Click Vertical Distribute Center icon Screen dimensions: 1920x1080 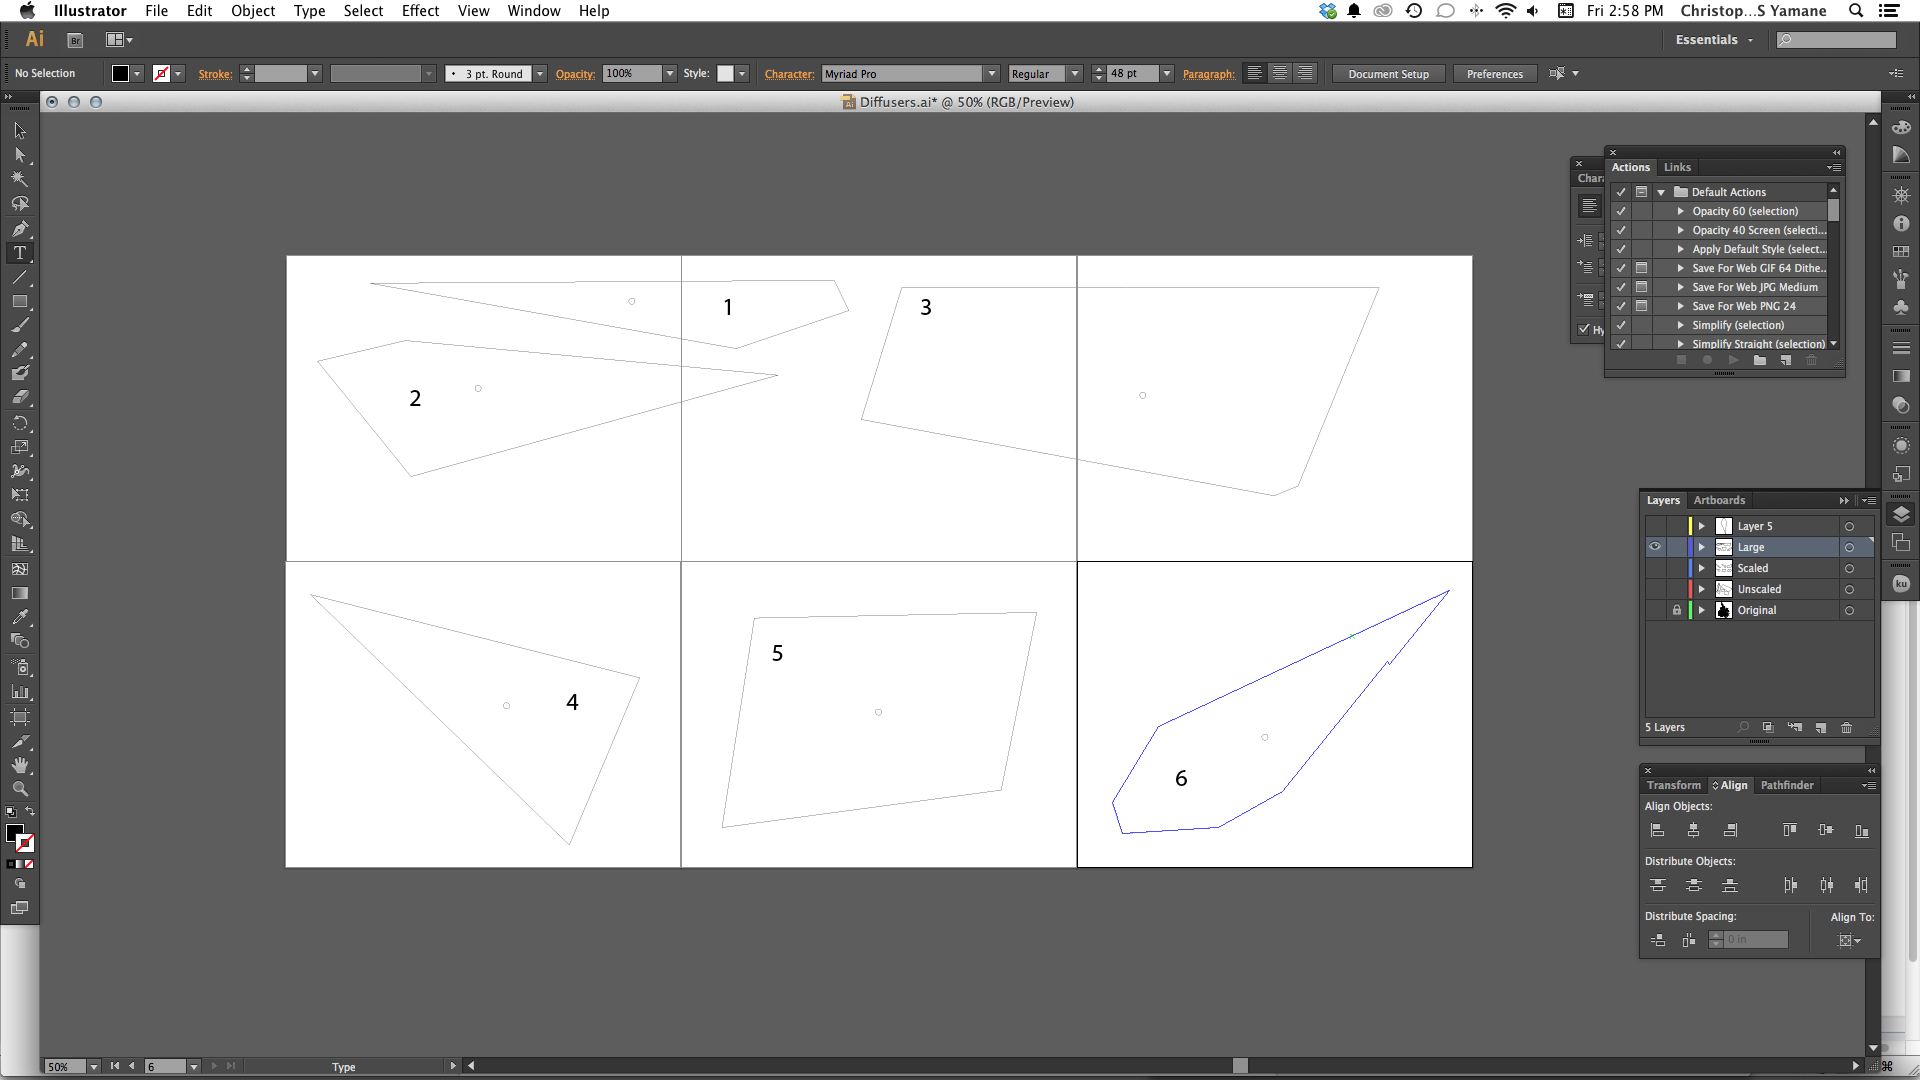coord(1693,885)
